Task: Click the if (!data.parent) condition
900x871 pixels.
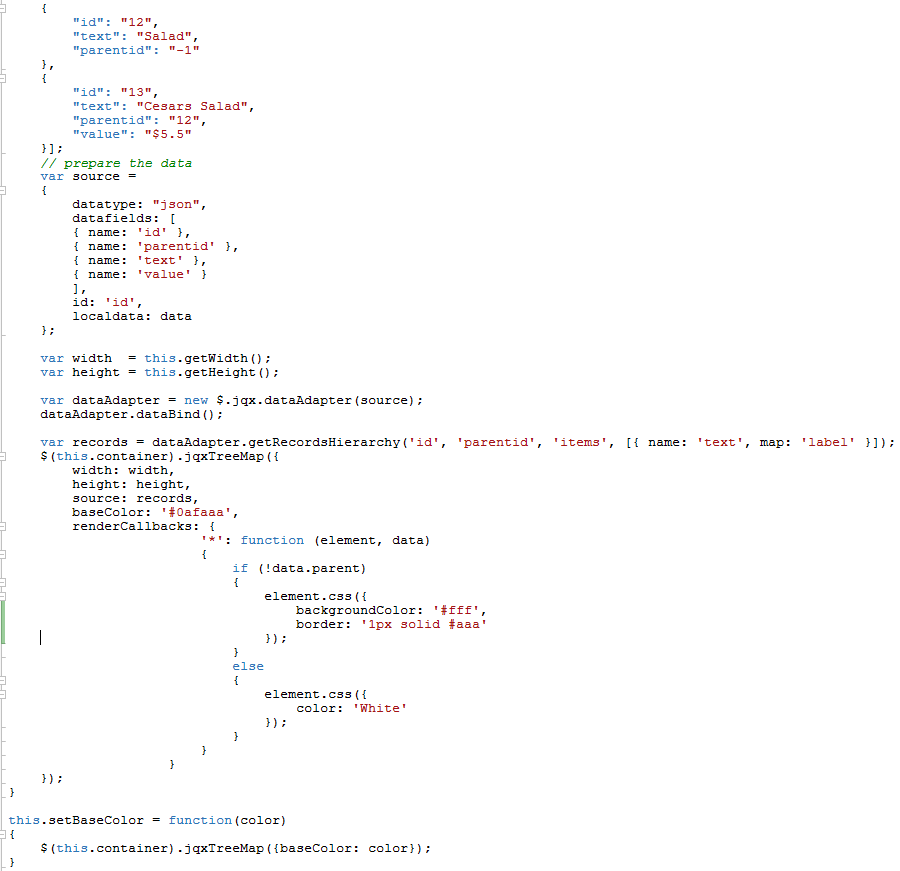Action: [x=299, y=568]
